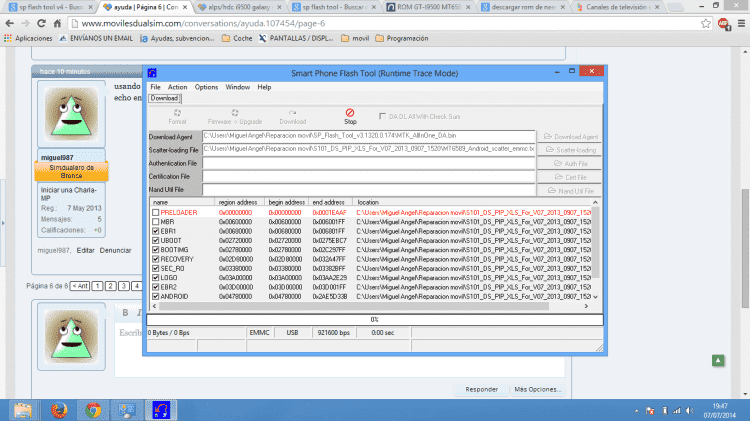
Task: Open the Auth File browser button
Action: 570,164
